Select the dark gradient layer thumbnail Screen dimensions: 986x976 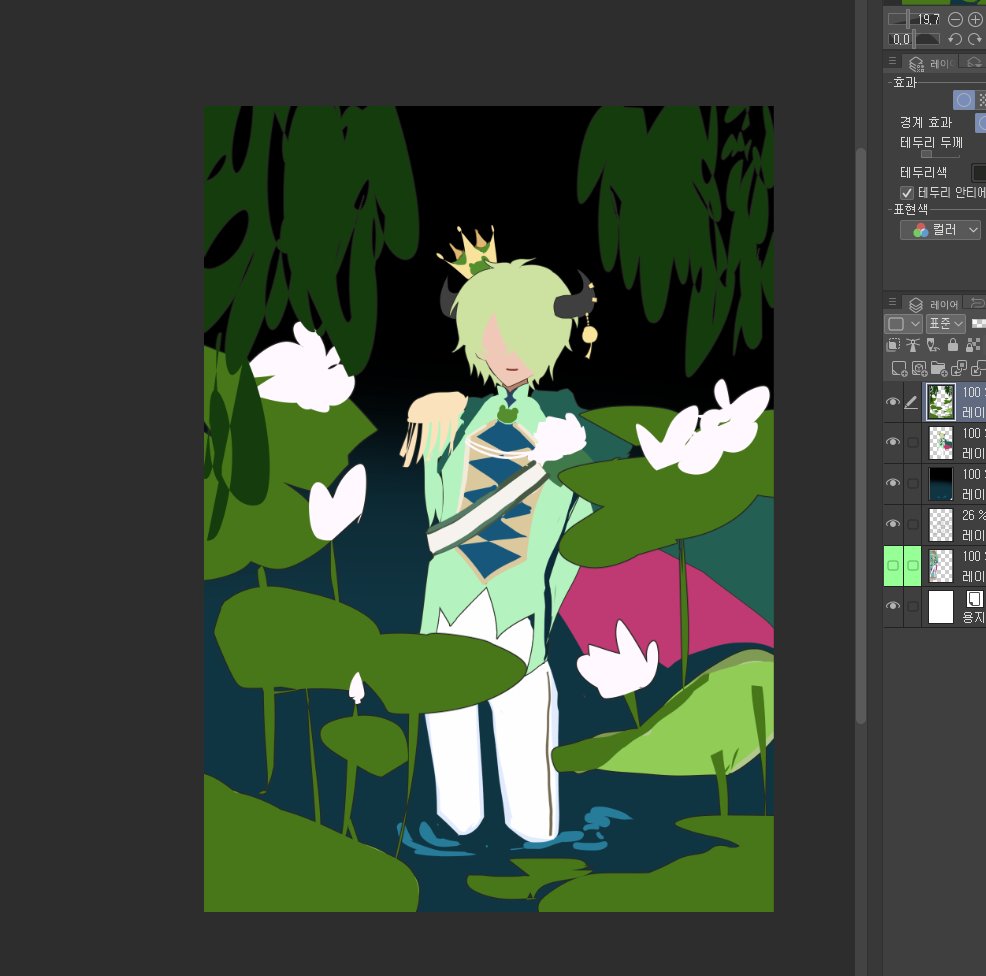[x=941, y=484]
